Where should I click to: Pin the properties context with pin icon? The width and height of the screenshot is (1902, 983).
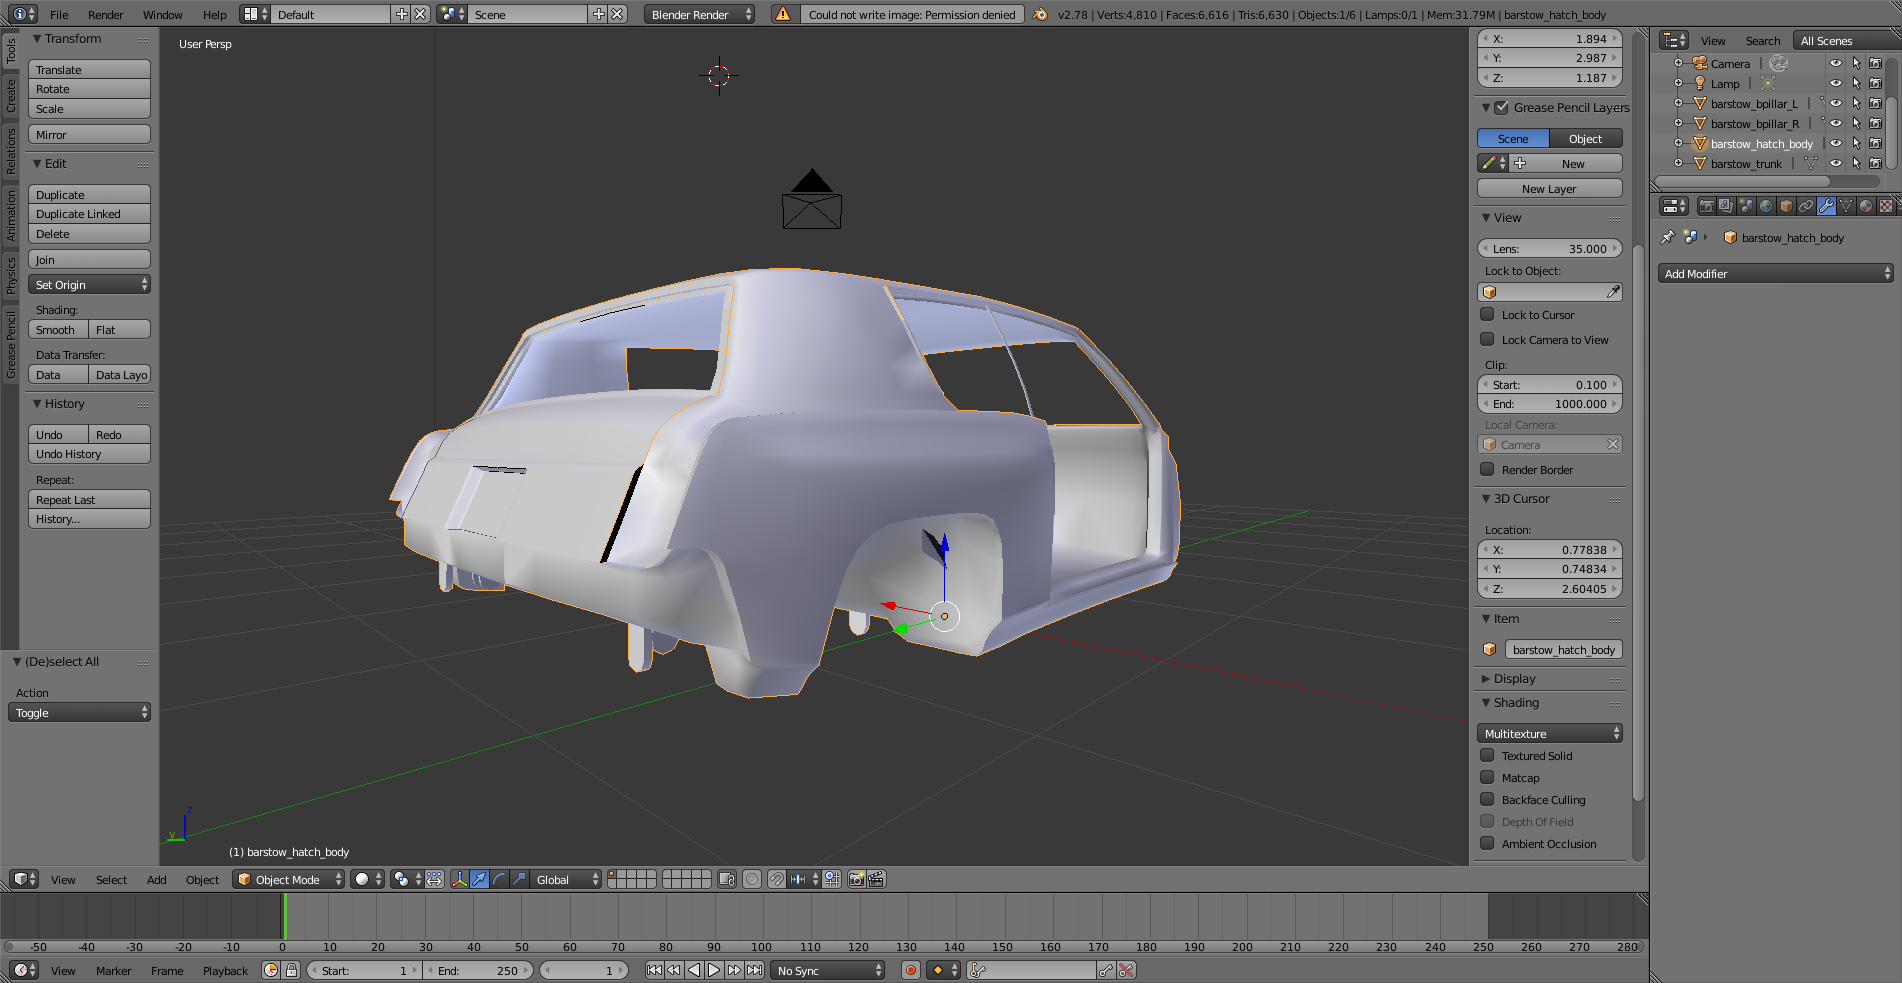point(1667,237)
